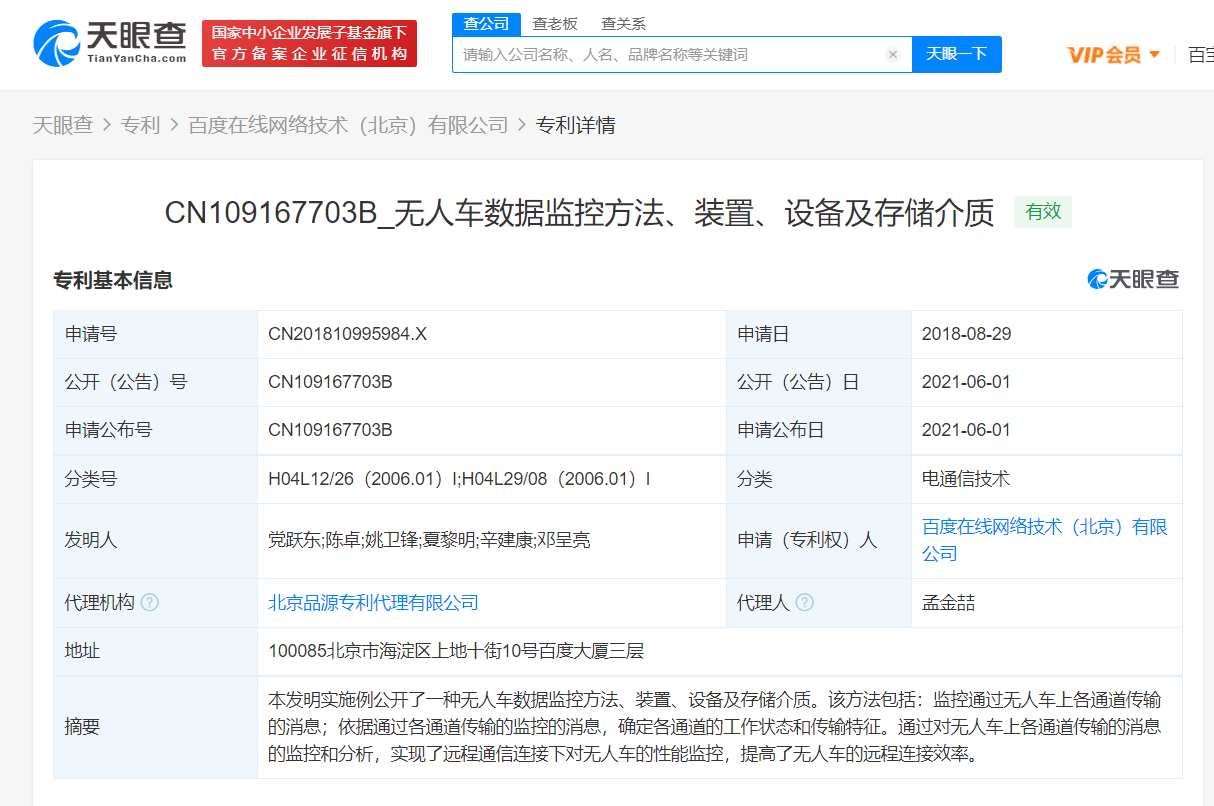Open the VIP会员 dropdown menu
The image size is (1214, 806).
click(x=1113, y=55)
